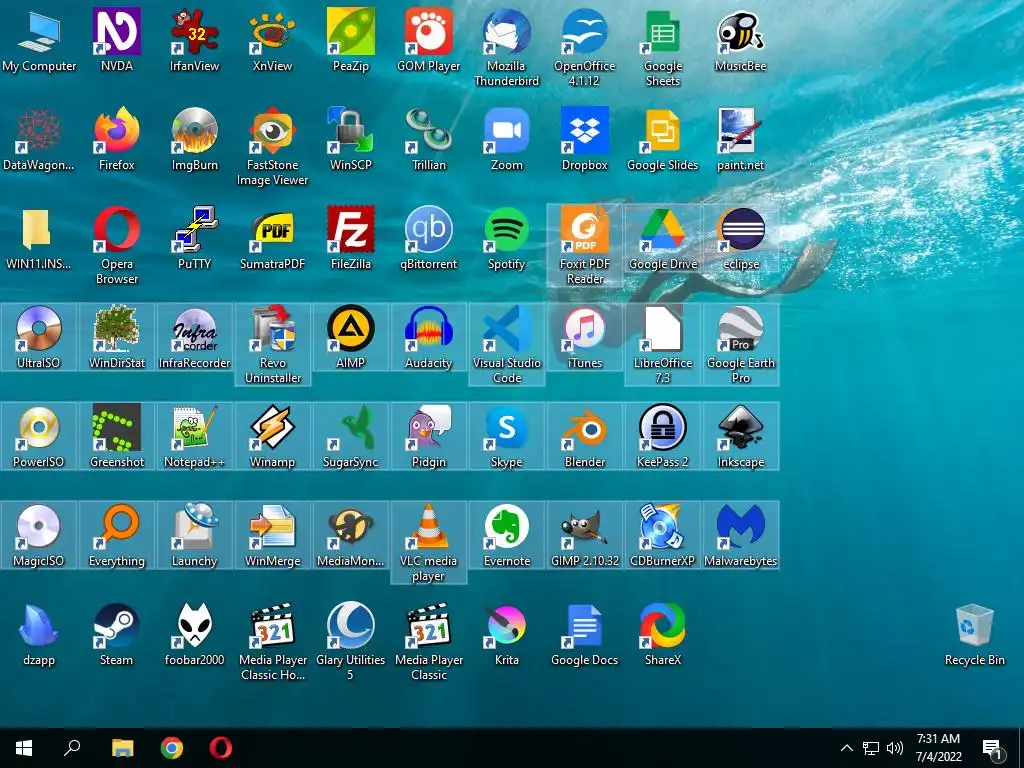1024x768 pixels.
Task: Open File Explorer from the taskbar
Action: 122,748
